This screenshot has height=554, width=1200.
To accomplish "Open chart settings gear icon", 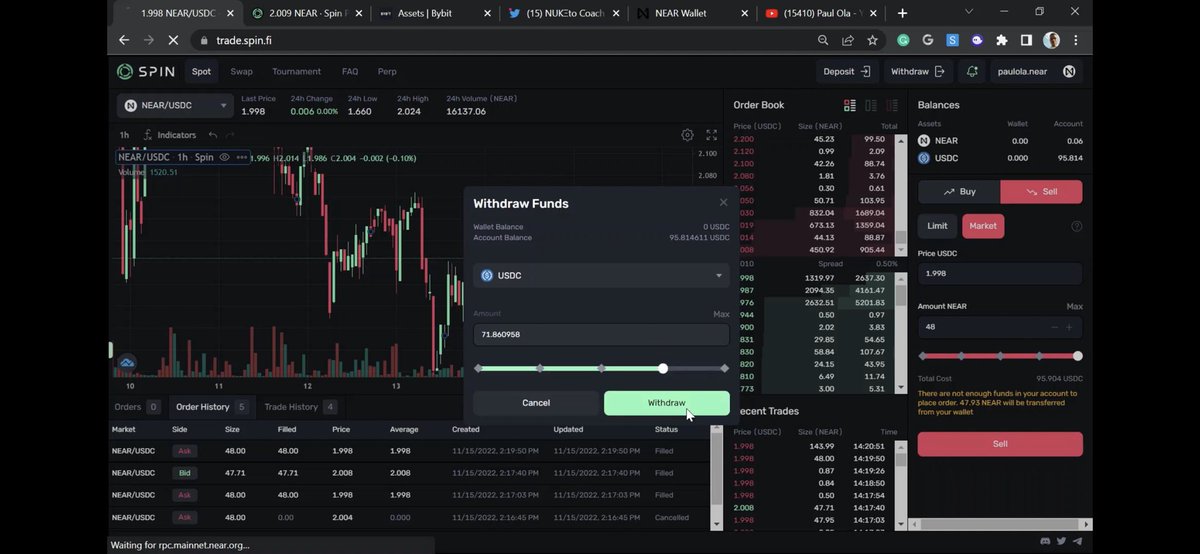I will click(688, 135).
